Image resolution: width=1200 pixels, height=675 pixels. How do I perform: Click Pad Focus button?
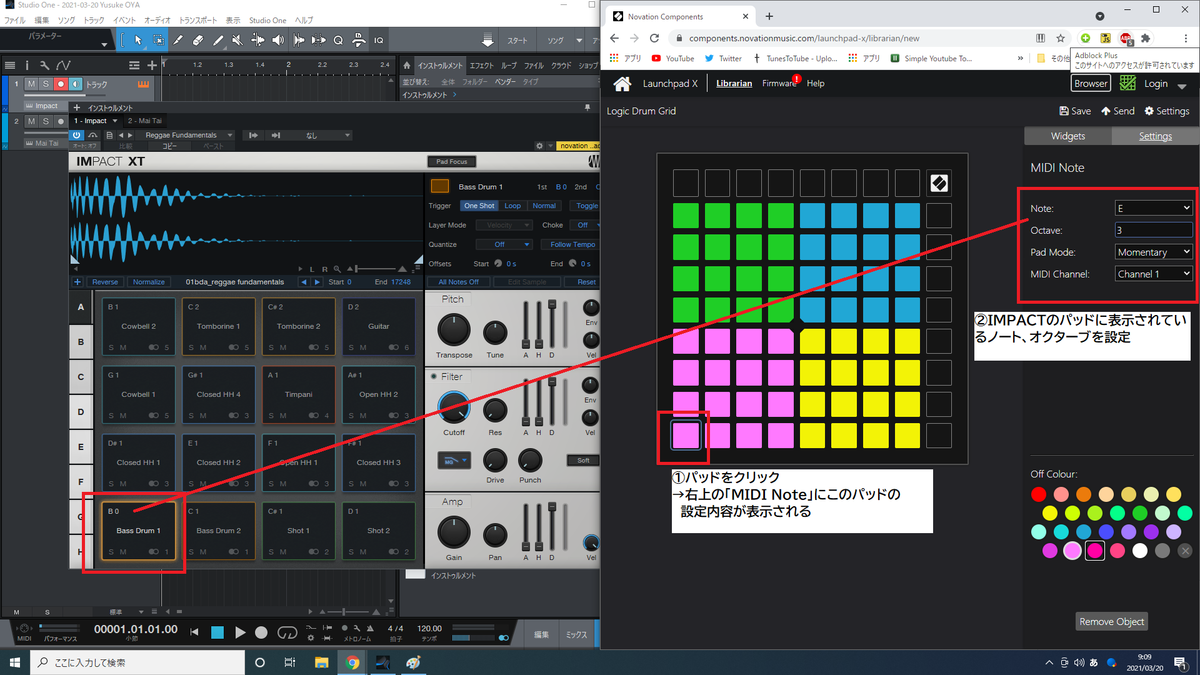[x=451, y=161]
